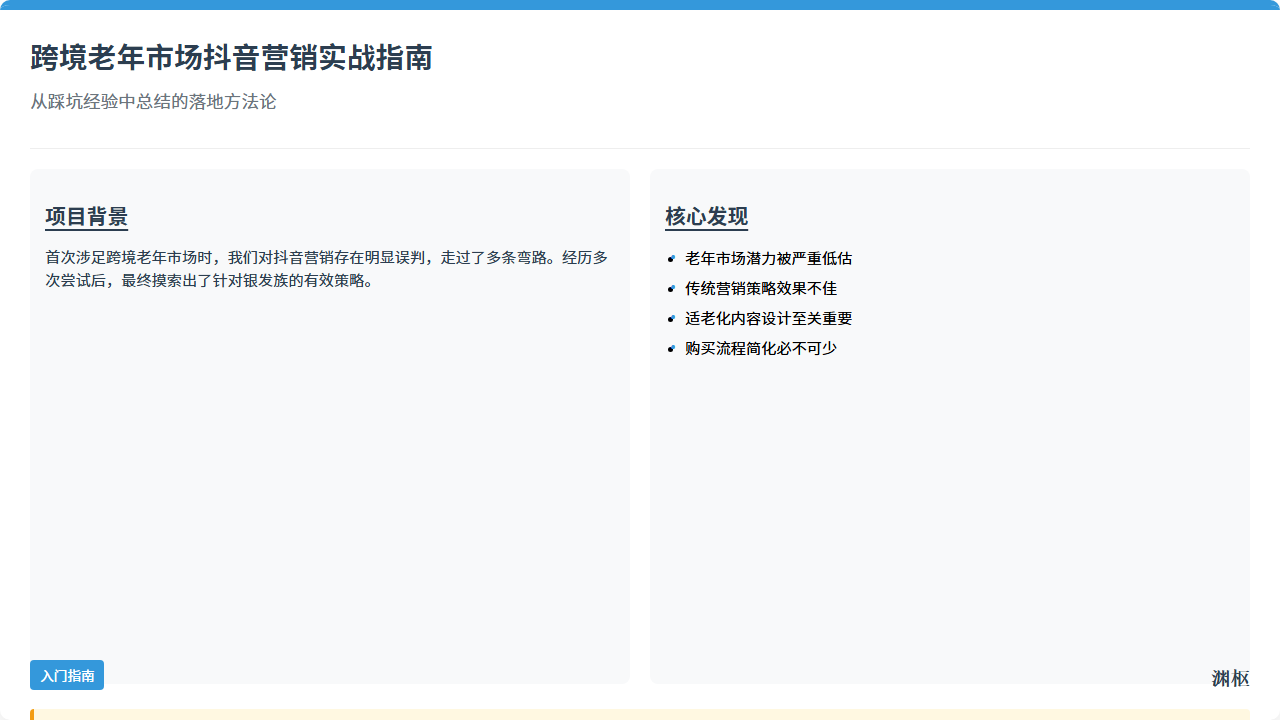Click the bullet dot before 老年市场潜力被严重低估
This screenshot has width=1280, height=720.
click(671, 259)
